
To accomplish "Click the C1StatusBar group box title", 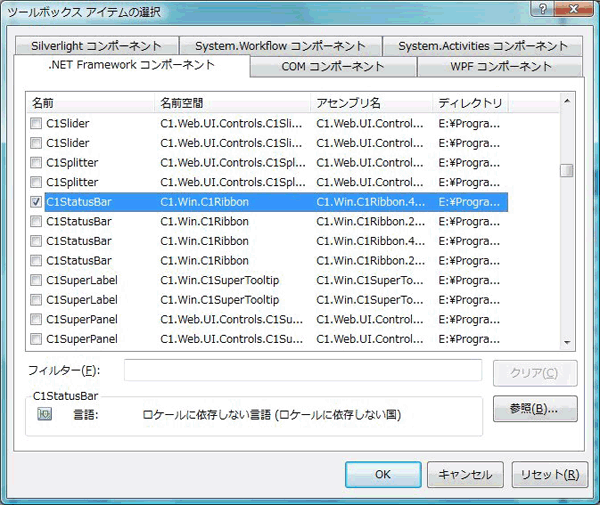I will point(65,396).
